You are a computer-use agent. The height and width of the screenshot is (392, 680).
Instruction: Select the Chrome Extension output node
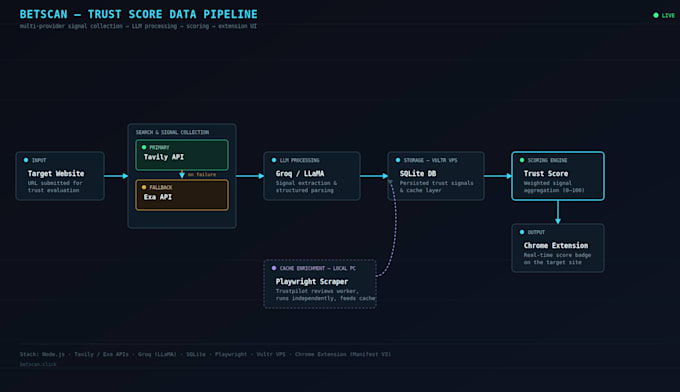pos(558,248)
